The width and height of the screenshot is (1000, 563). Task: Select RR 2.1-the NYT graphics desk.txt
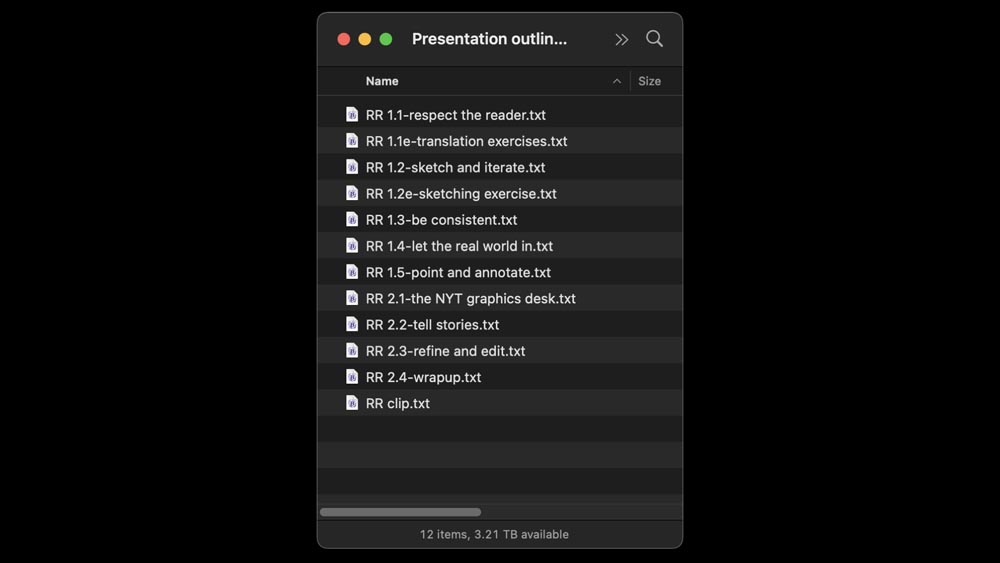click(x=470, y=298)
